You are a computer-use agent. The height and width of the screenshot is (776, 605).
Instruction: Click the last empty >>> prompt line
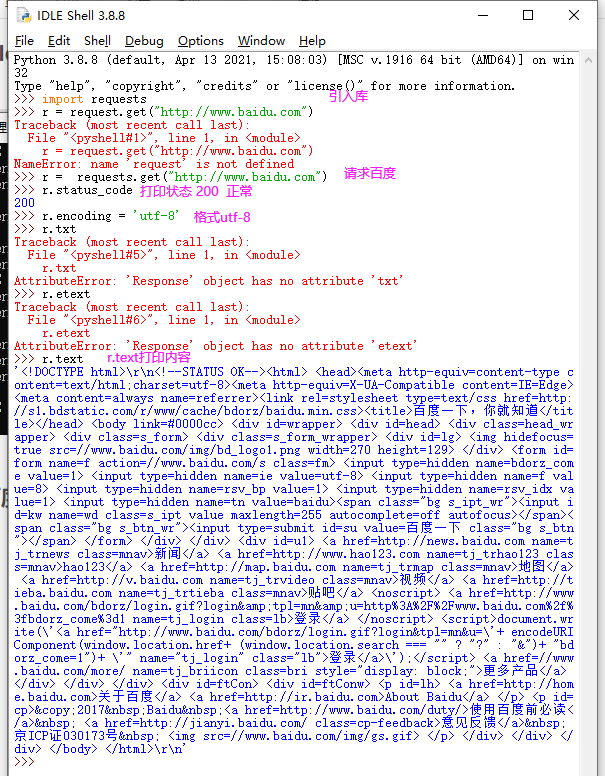tap(24, 762)
